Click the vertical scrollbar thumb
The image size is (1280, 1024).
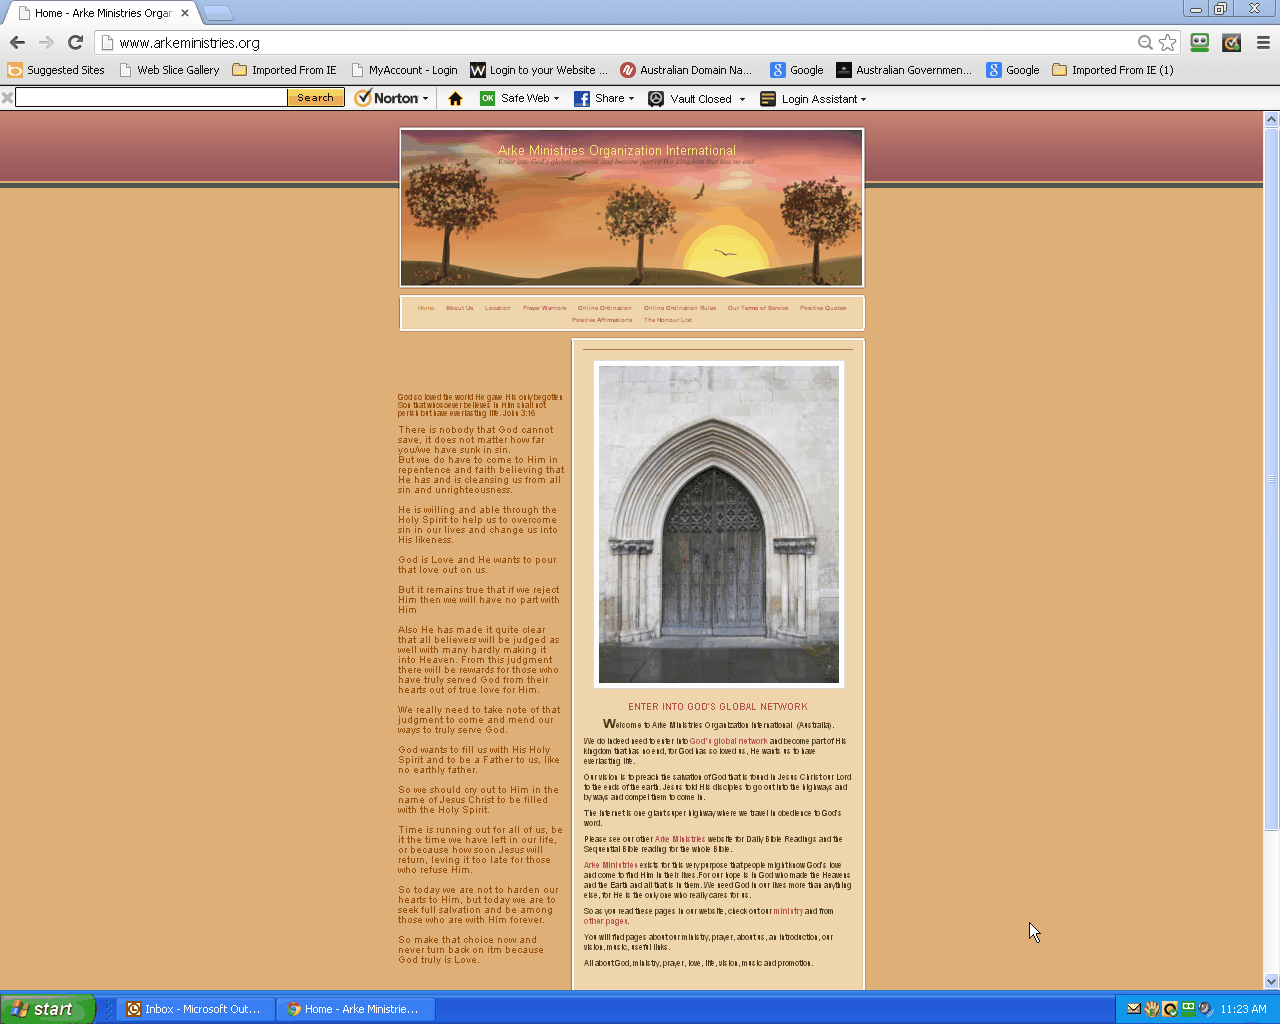tap(1271, 479)
